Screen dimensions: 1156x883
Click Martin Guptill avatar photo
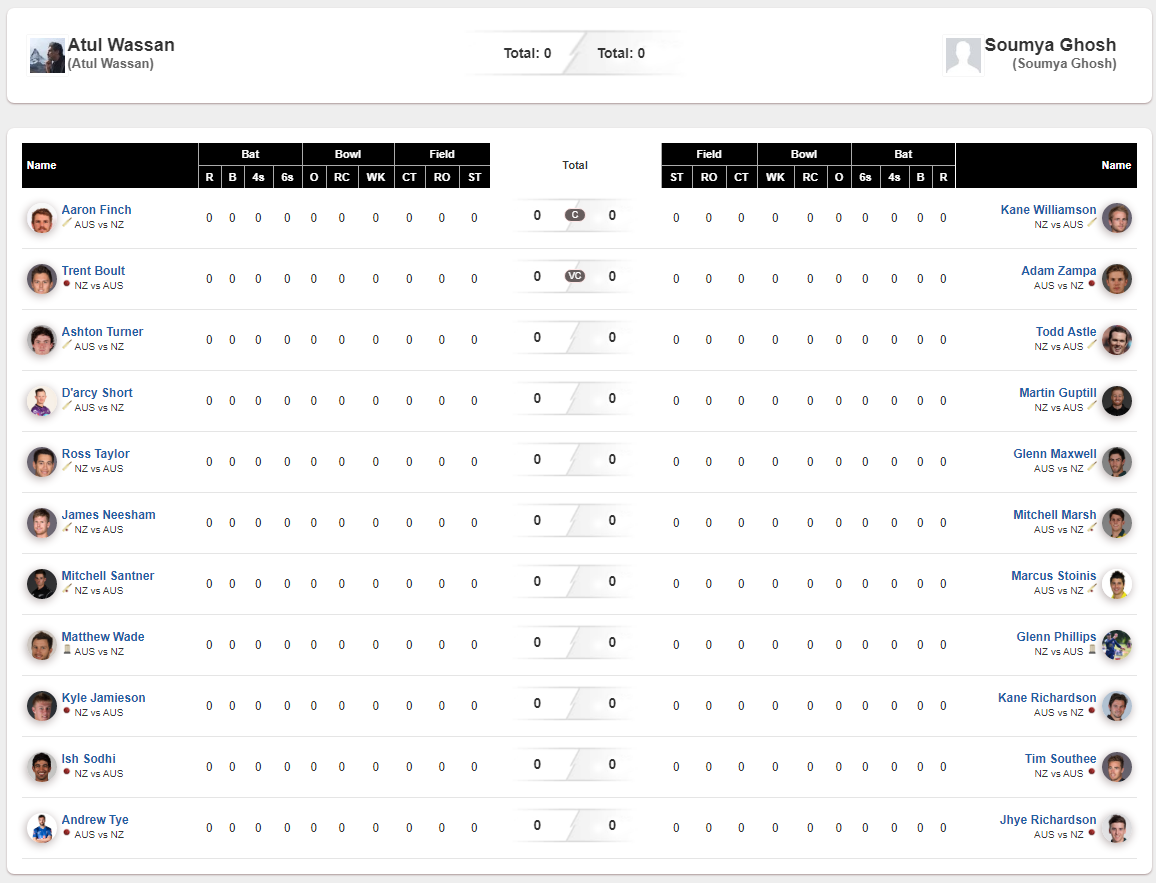point(1117,401)
